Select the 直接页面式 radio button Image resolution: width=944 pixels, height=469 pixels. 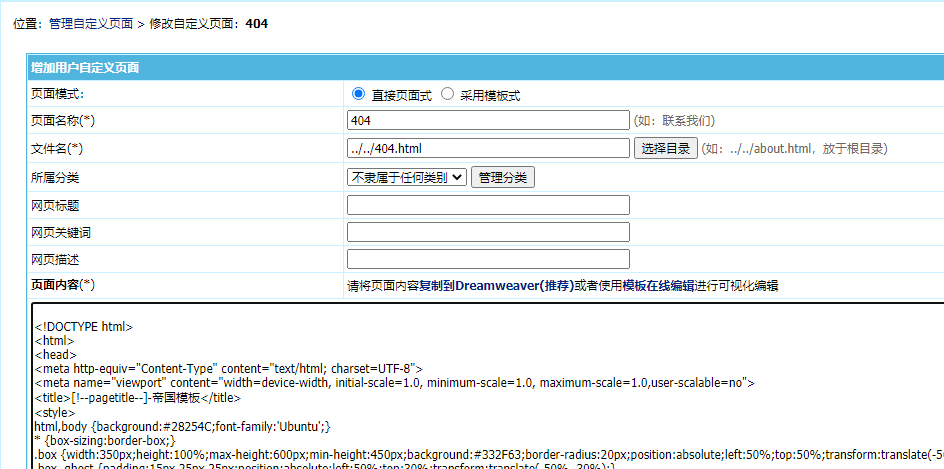358,94
